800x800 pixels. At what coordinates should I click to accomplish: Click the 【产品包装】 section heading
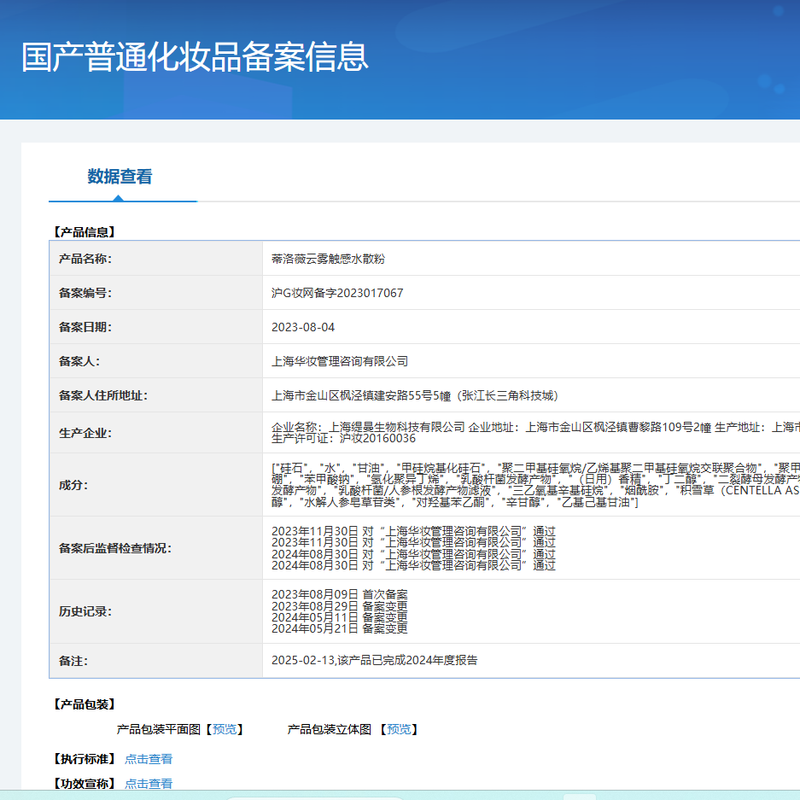[84, 705]
